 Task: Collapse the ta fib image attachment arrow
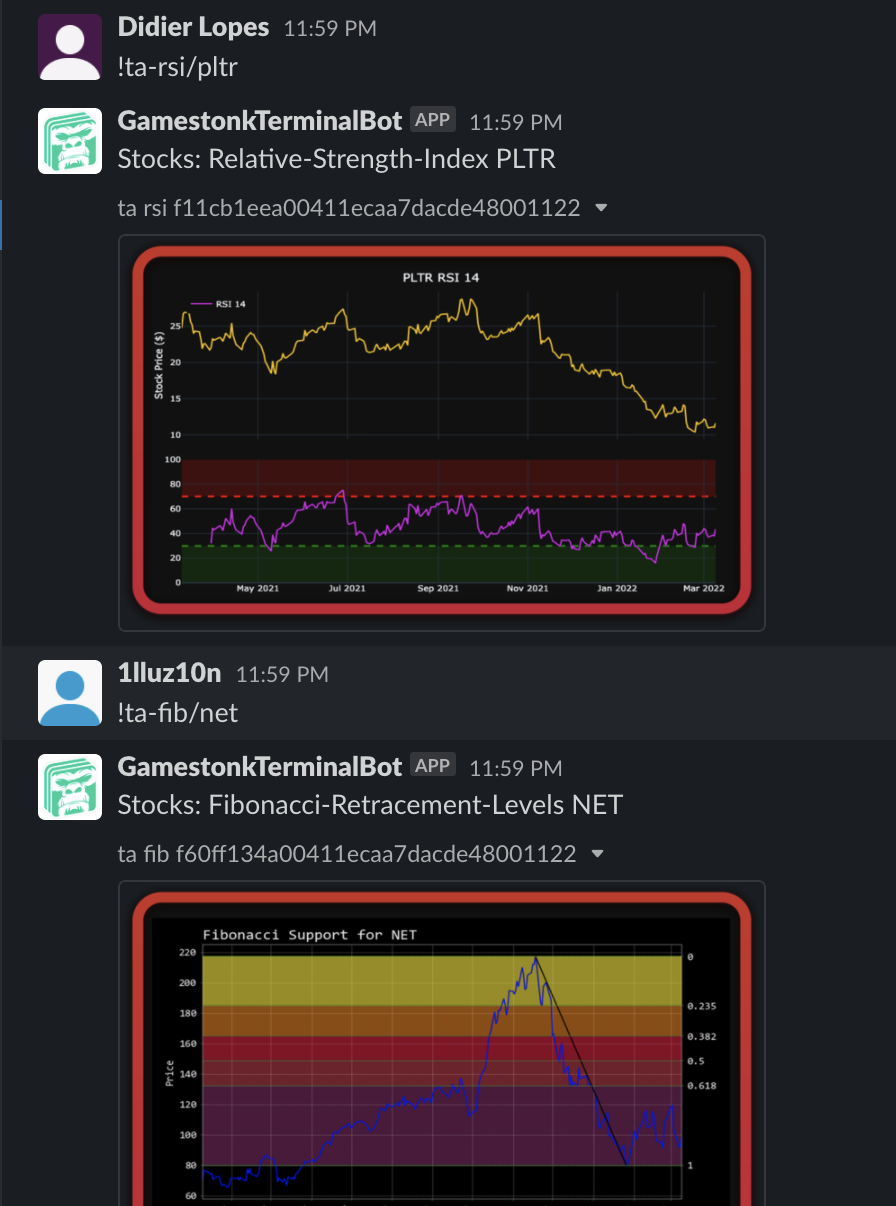tap(598, 854)
